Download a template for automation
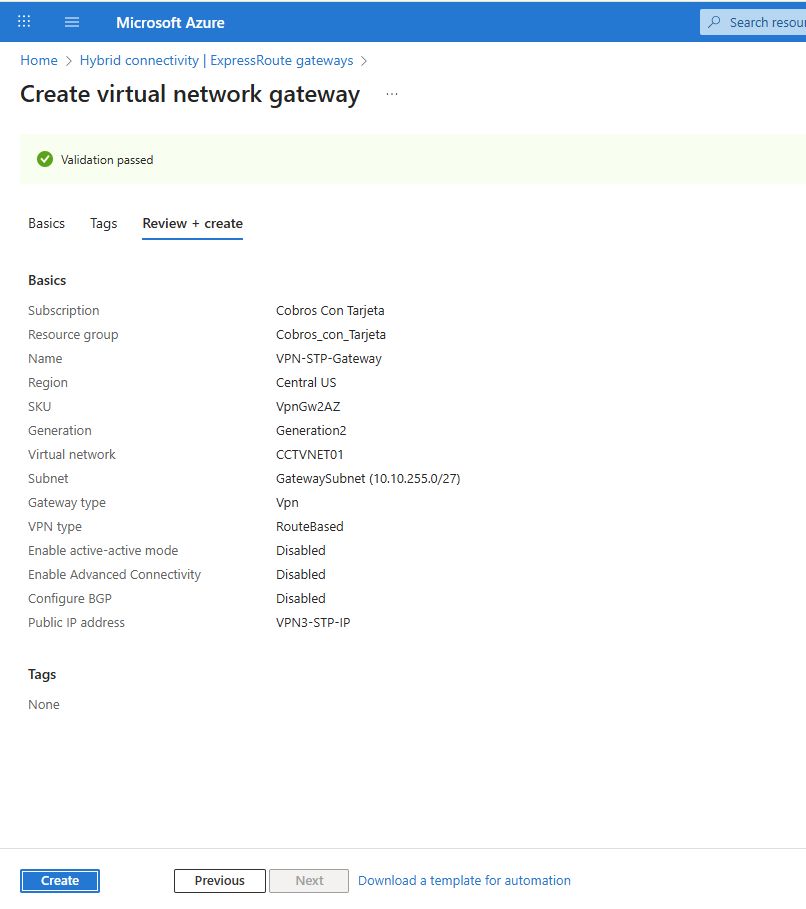806x909 pixels. click(464, 881)
